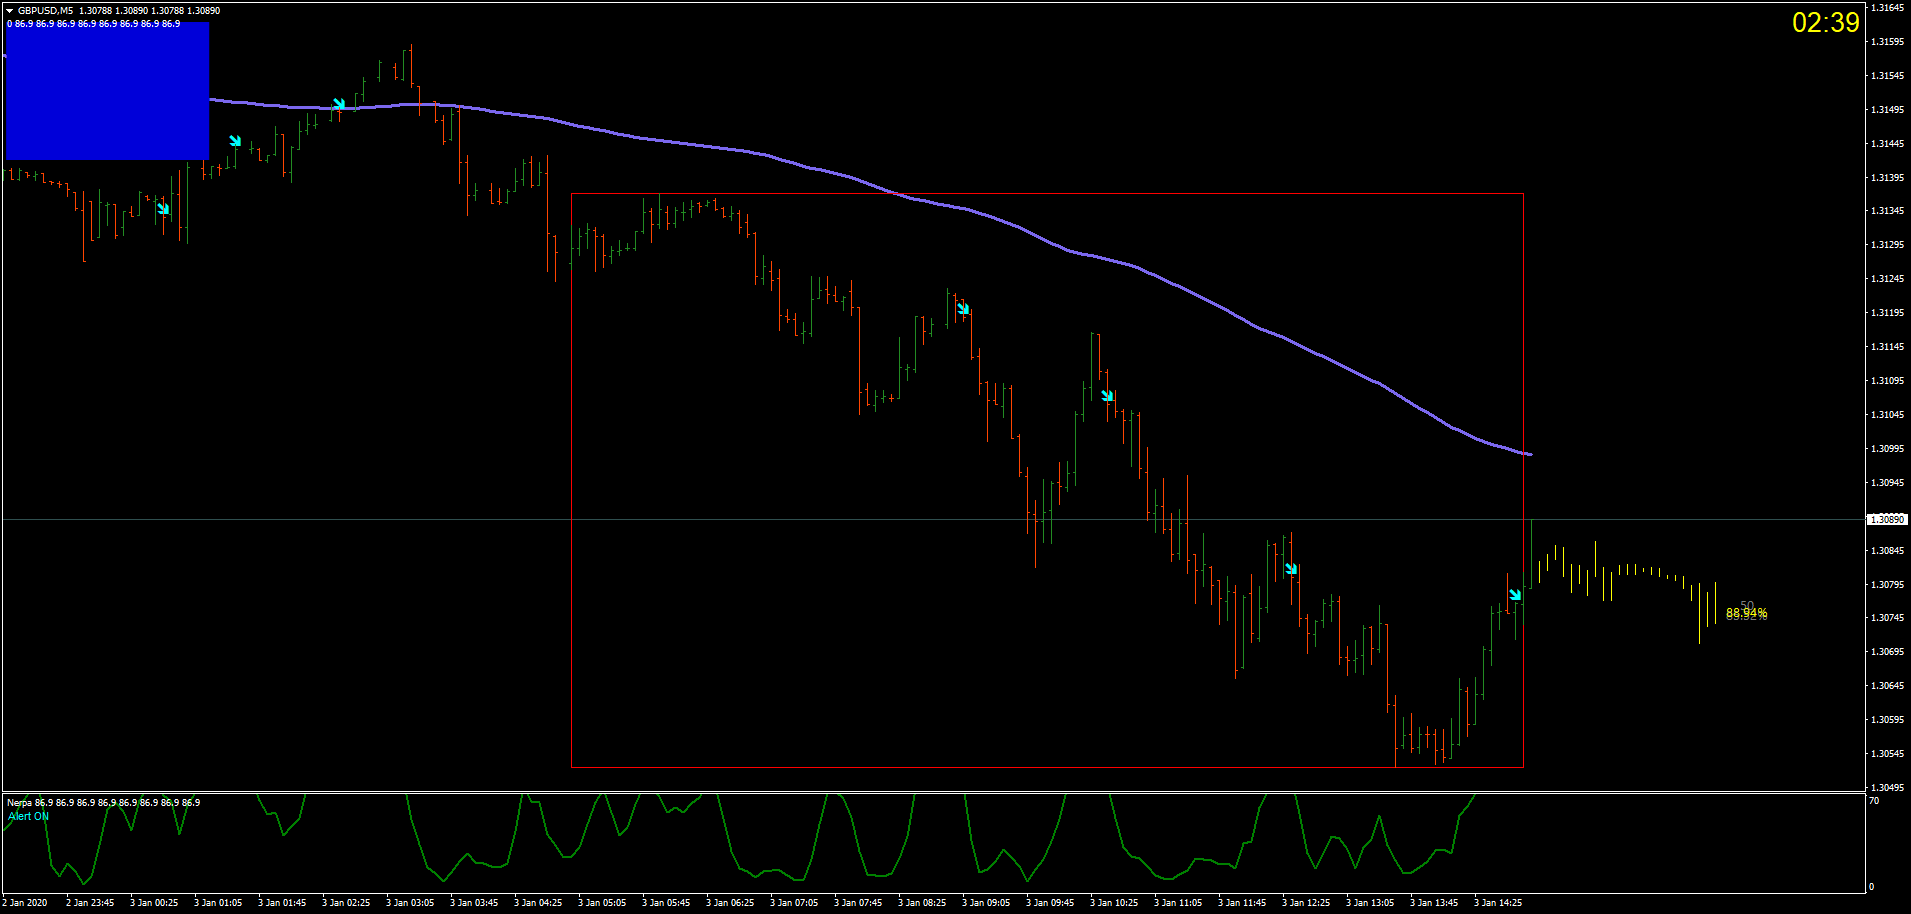Click the 3 Jan 11:45 time axis label
This screenshot has width=1911, height=914.
[x=1242, y=903]
